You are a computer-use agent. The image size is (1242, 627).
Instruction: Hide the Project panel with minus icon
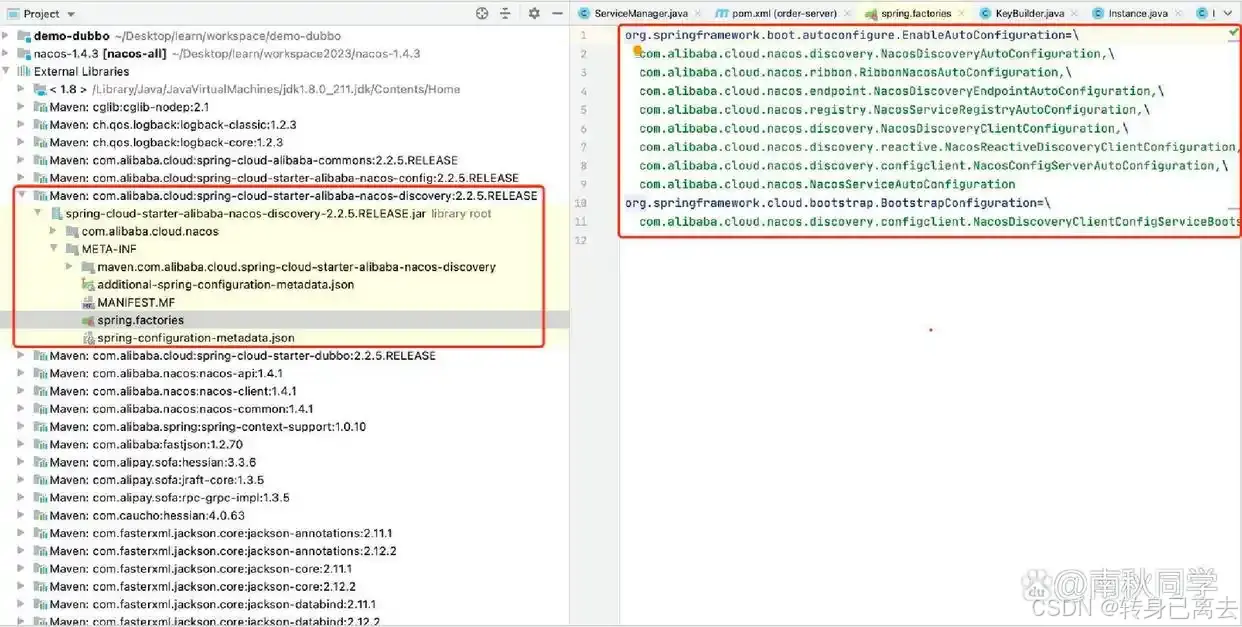coord(555,13)
